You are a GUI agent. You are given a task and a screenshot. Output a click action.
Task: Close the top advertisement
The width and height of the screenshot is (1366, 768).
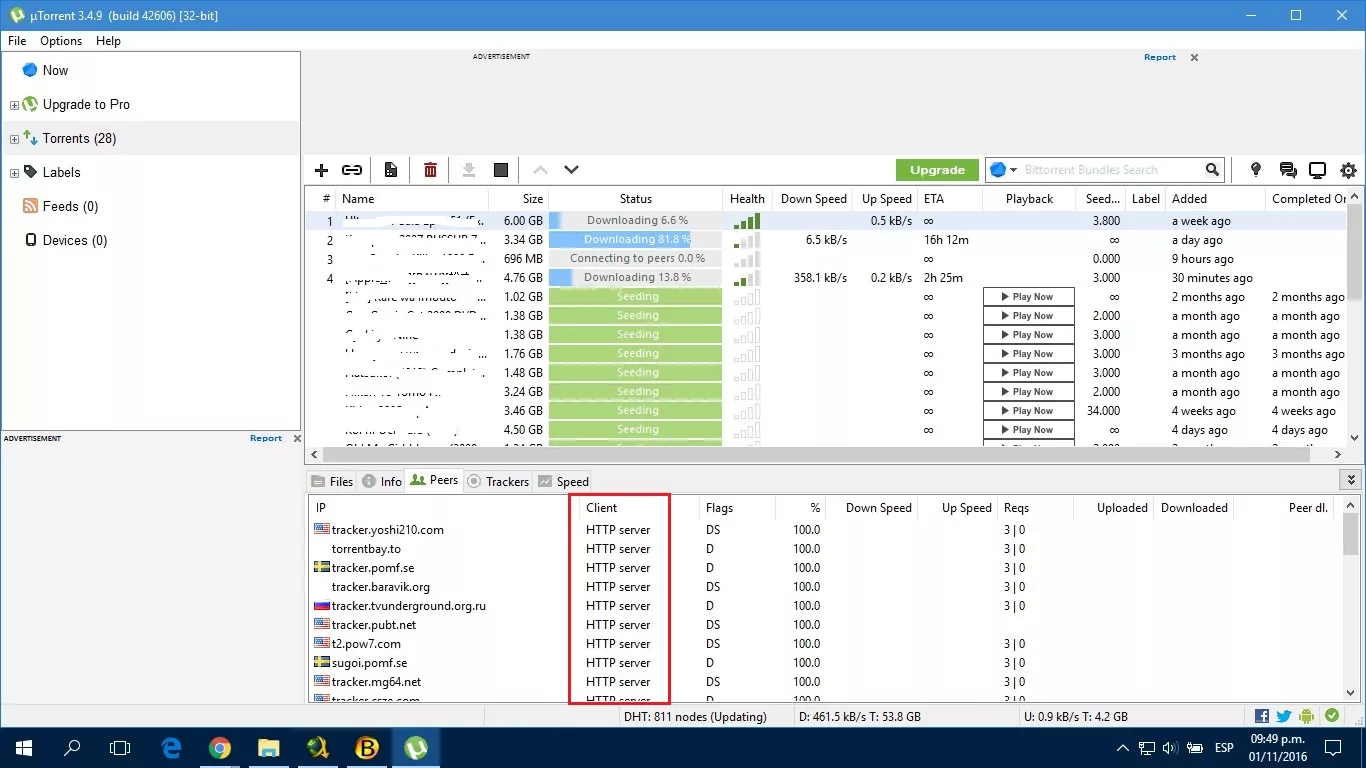[x=1194, y=58]
